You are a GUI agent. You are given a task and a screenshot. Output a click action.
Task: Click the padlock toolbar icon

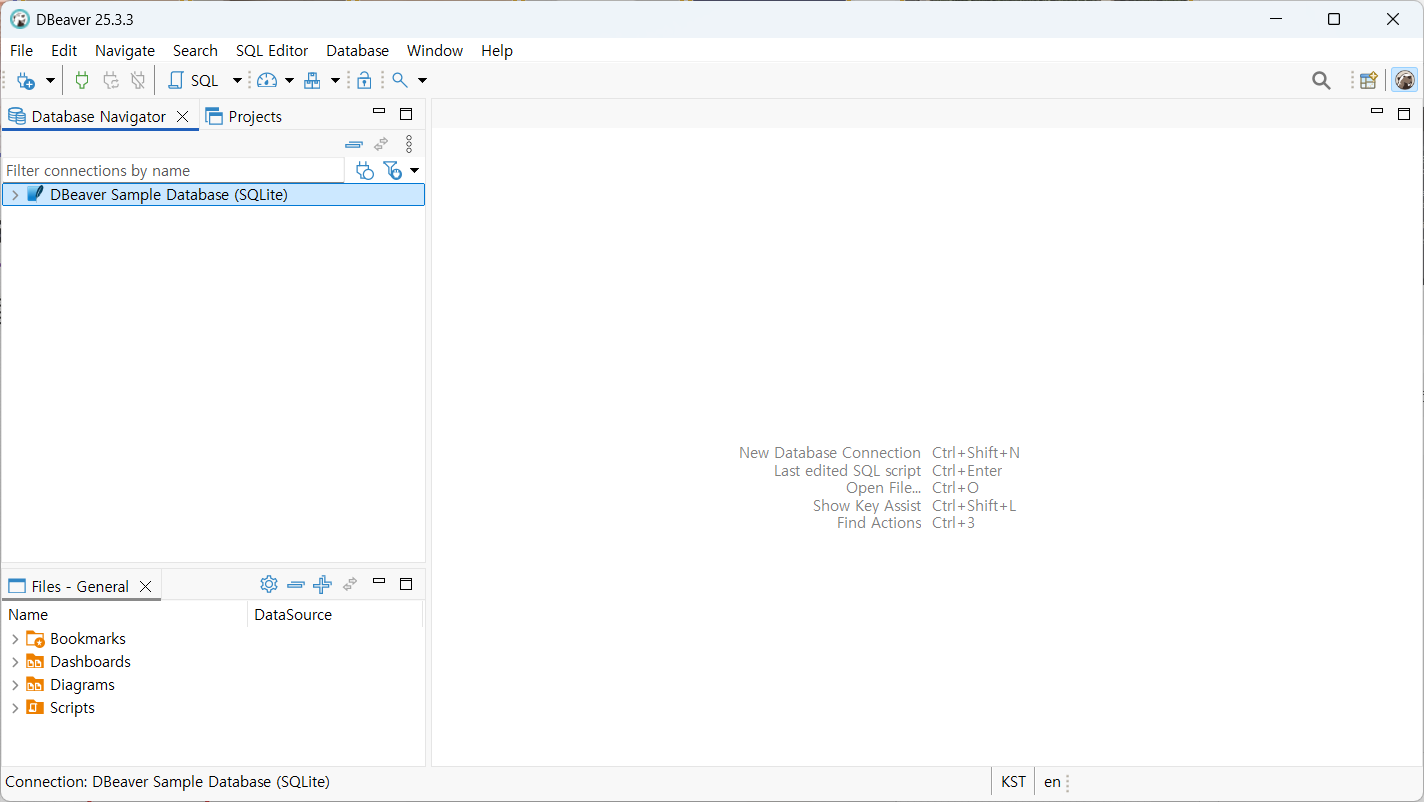pyautogui.click(x=364, y=80)
